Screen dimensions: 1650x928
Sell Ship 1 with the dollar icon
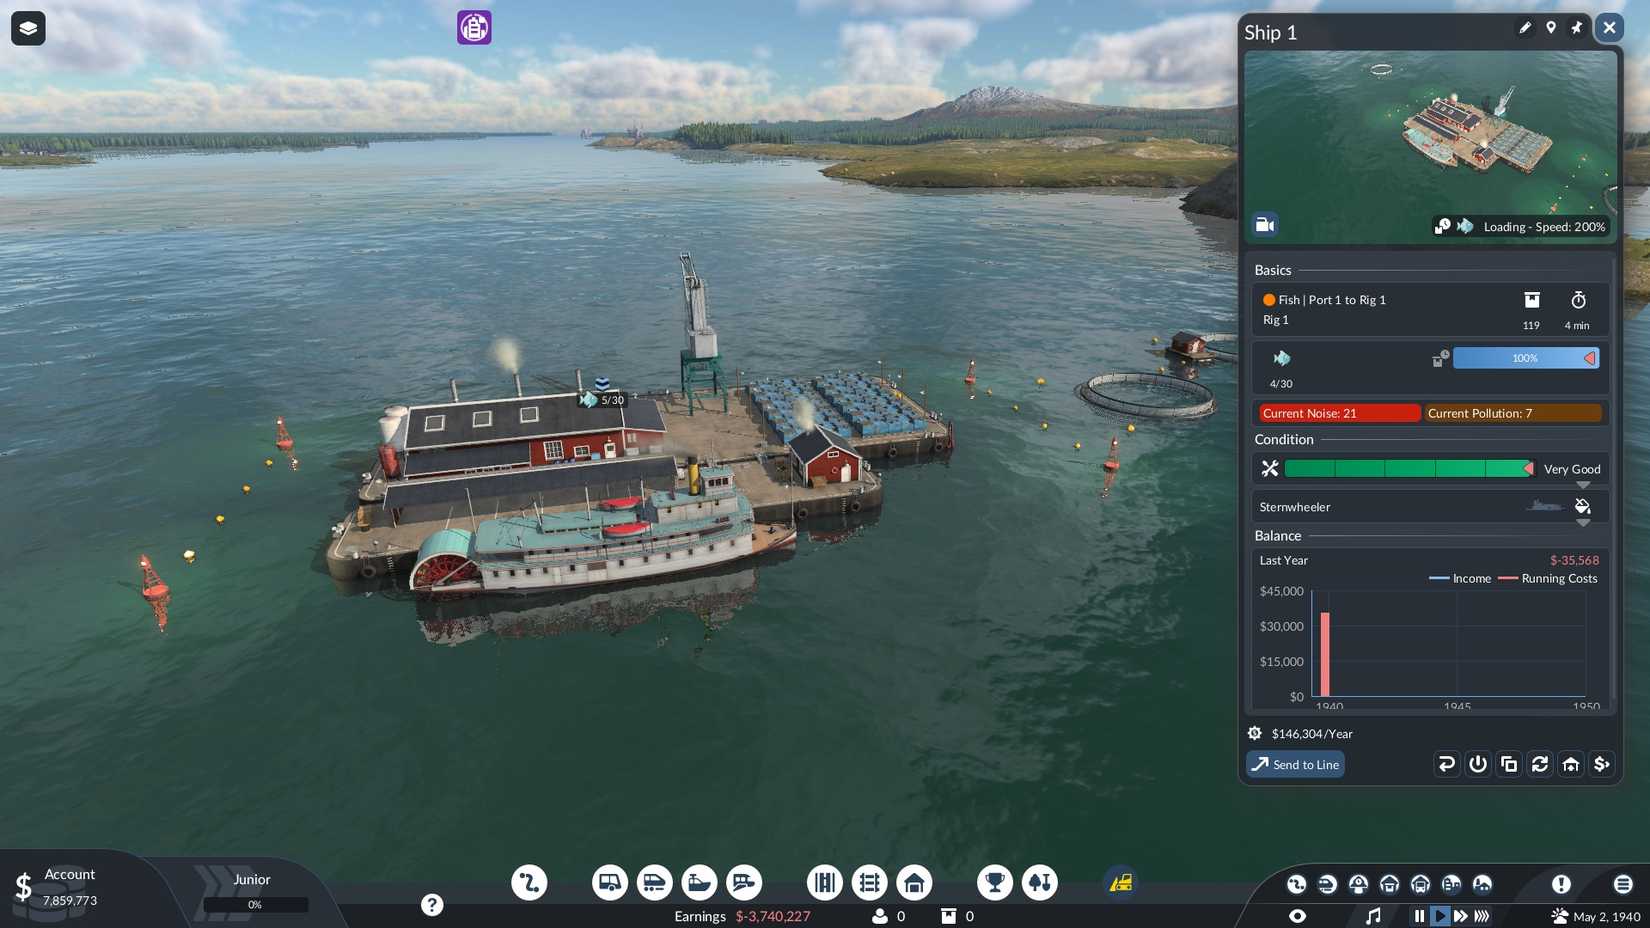coord(1602,764)
